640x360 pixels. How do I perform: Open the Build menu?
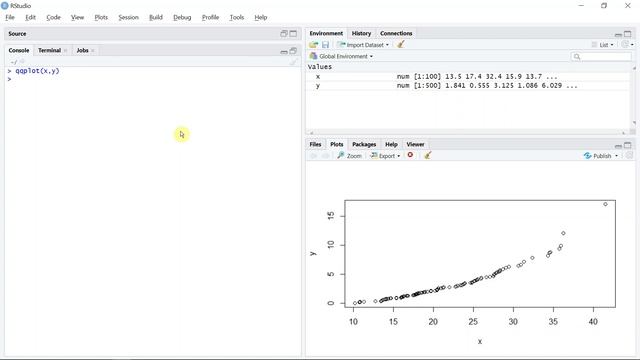coord(156,17)
